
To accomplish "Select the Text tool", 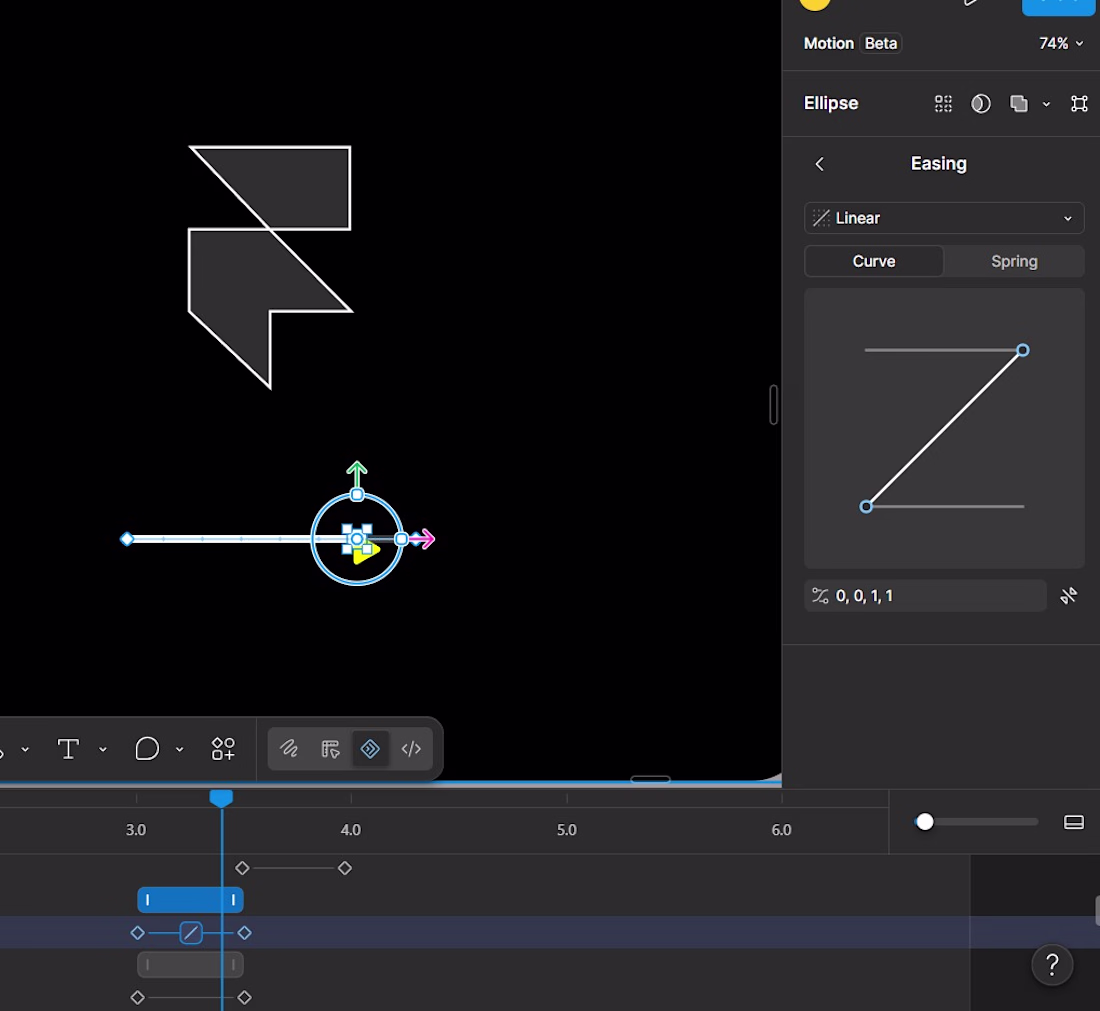I will click(x=68, y=749).
